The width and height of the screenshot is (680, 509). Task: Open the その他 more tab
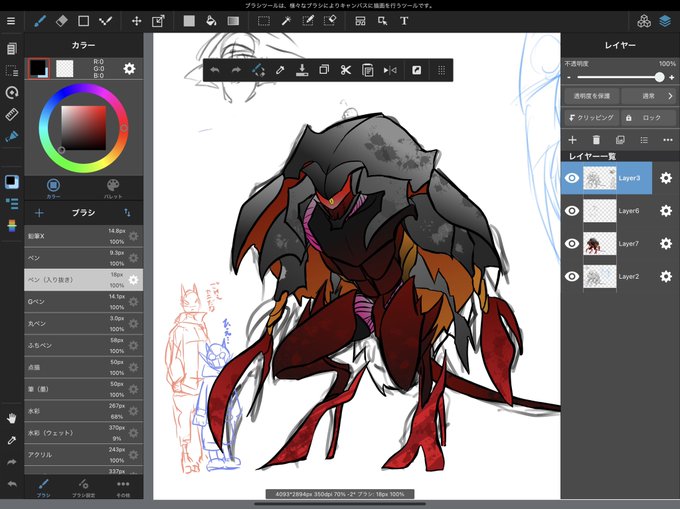[x=123, y=487]
